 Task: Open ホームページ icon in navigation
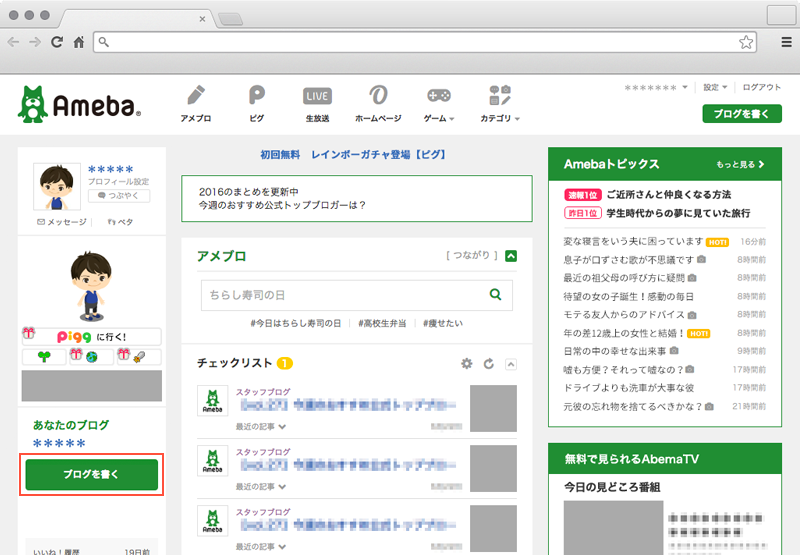pyautogui.click(x=378, y=104)
